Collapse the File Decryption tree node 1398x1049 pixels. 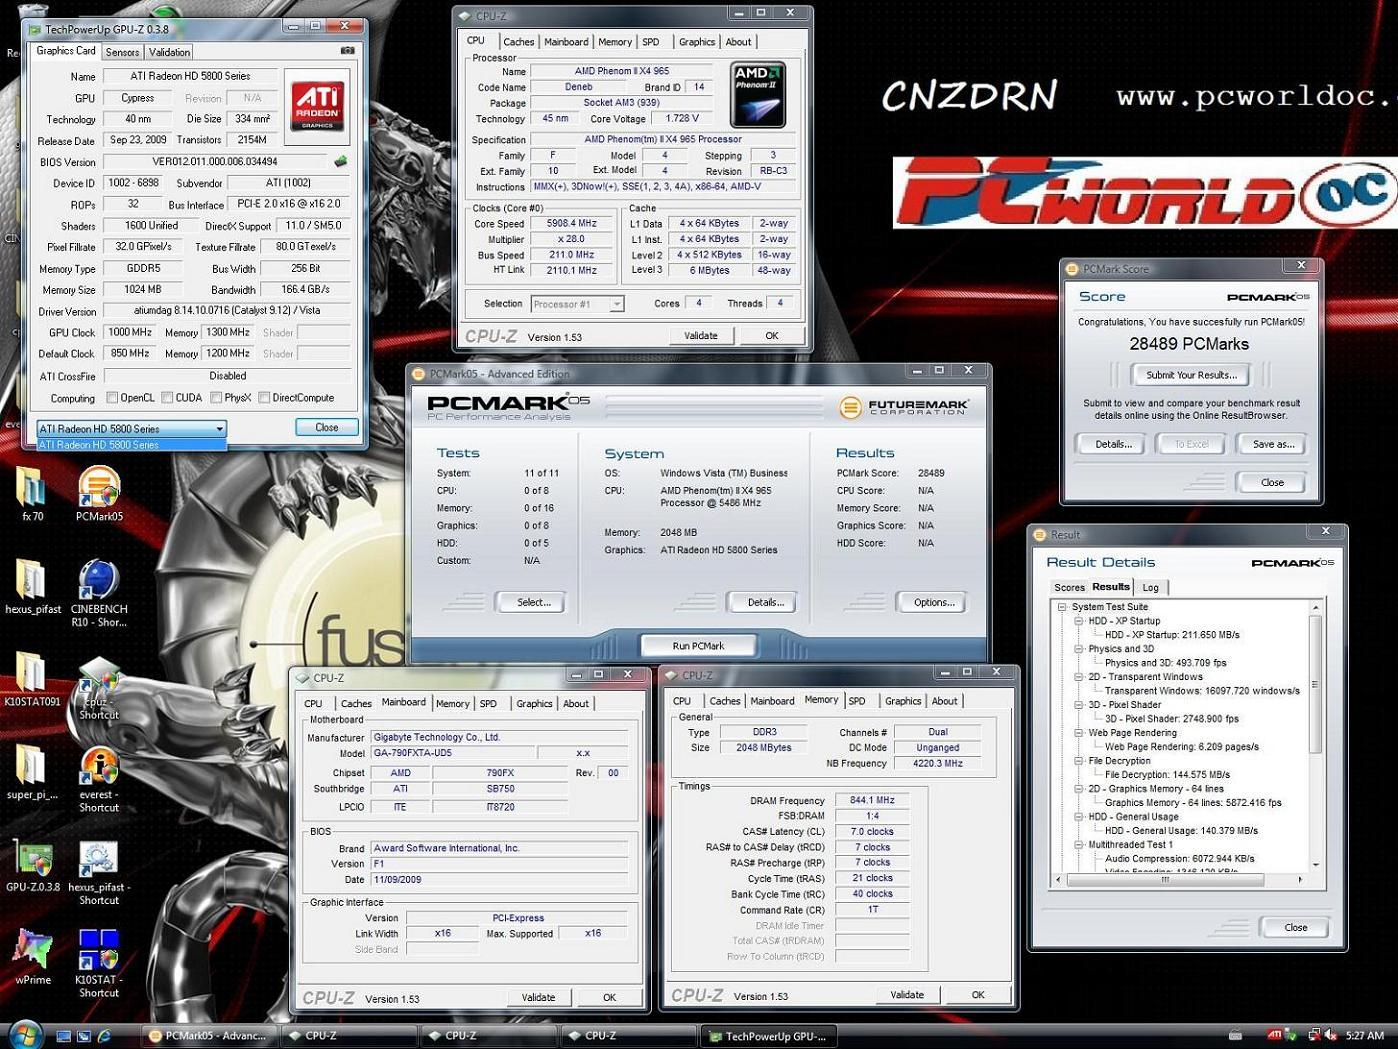point(1079,761)
